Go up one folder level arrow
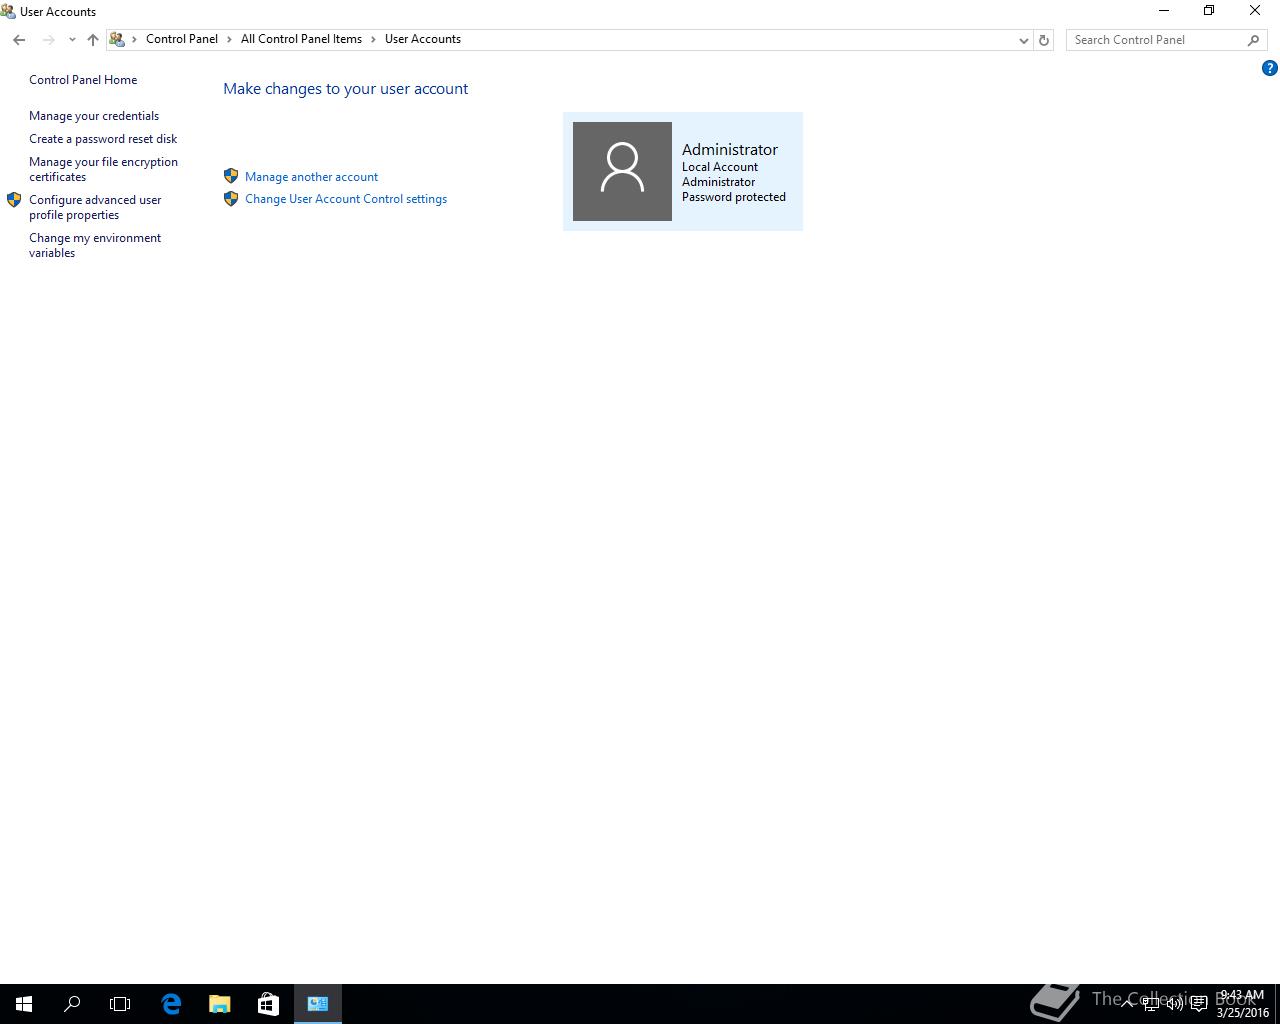The width and height of the screenshot is (1280, 1024). (93, 40)
